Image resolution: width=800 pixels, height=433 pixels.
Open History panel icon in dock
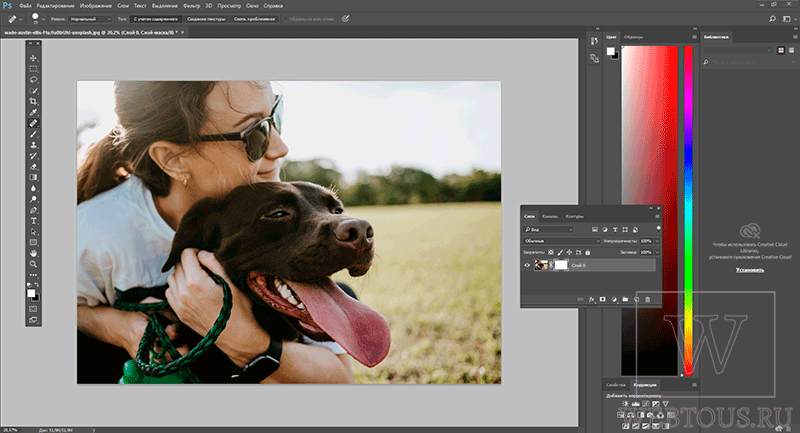[594, 41]
